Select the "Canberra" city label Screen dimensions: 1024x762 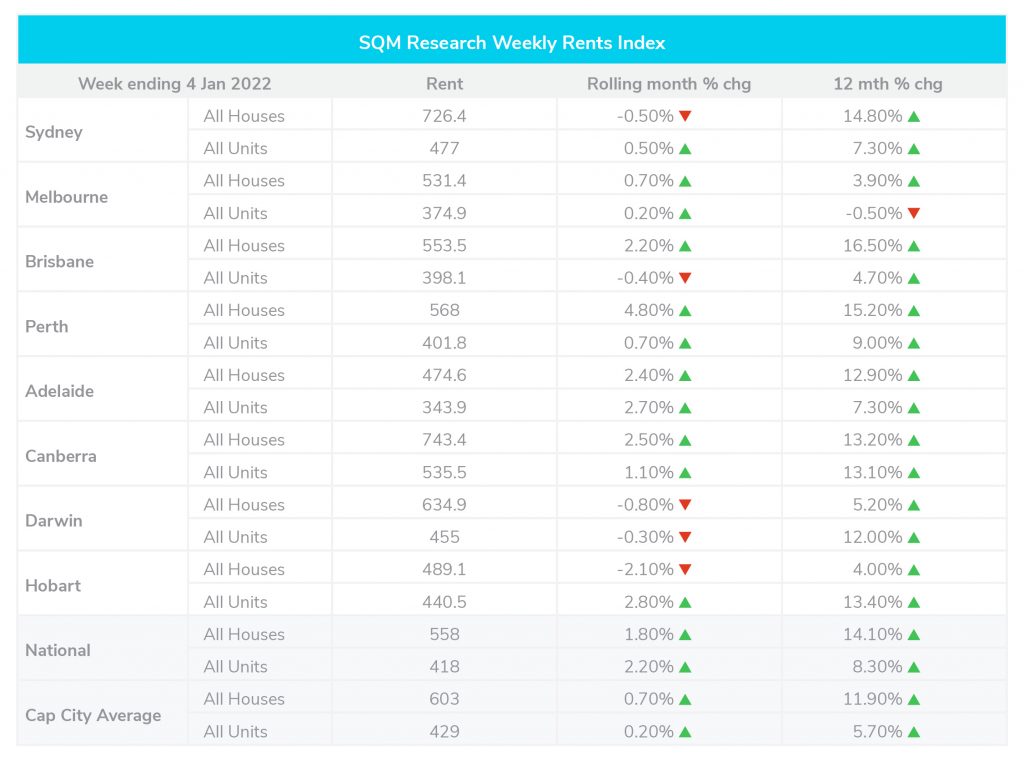coord(61,456)
